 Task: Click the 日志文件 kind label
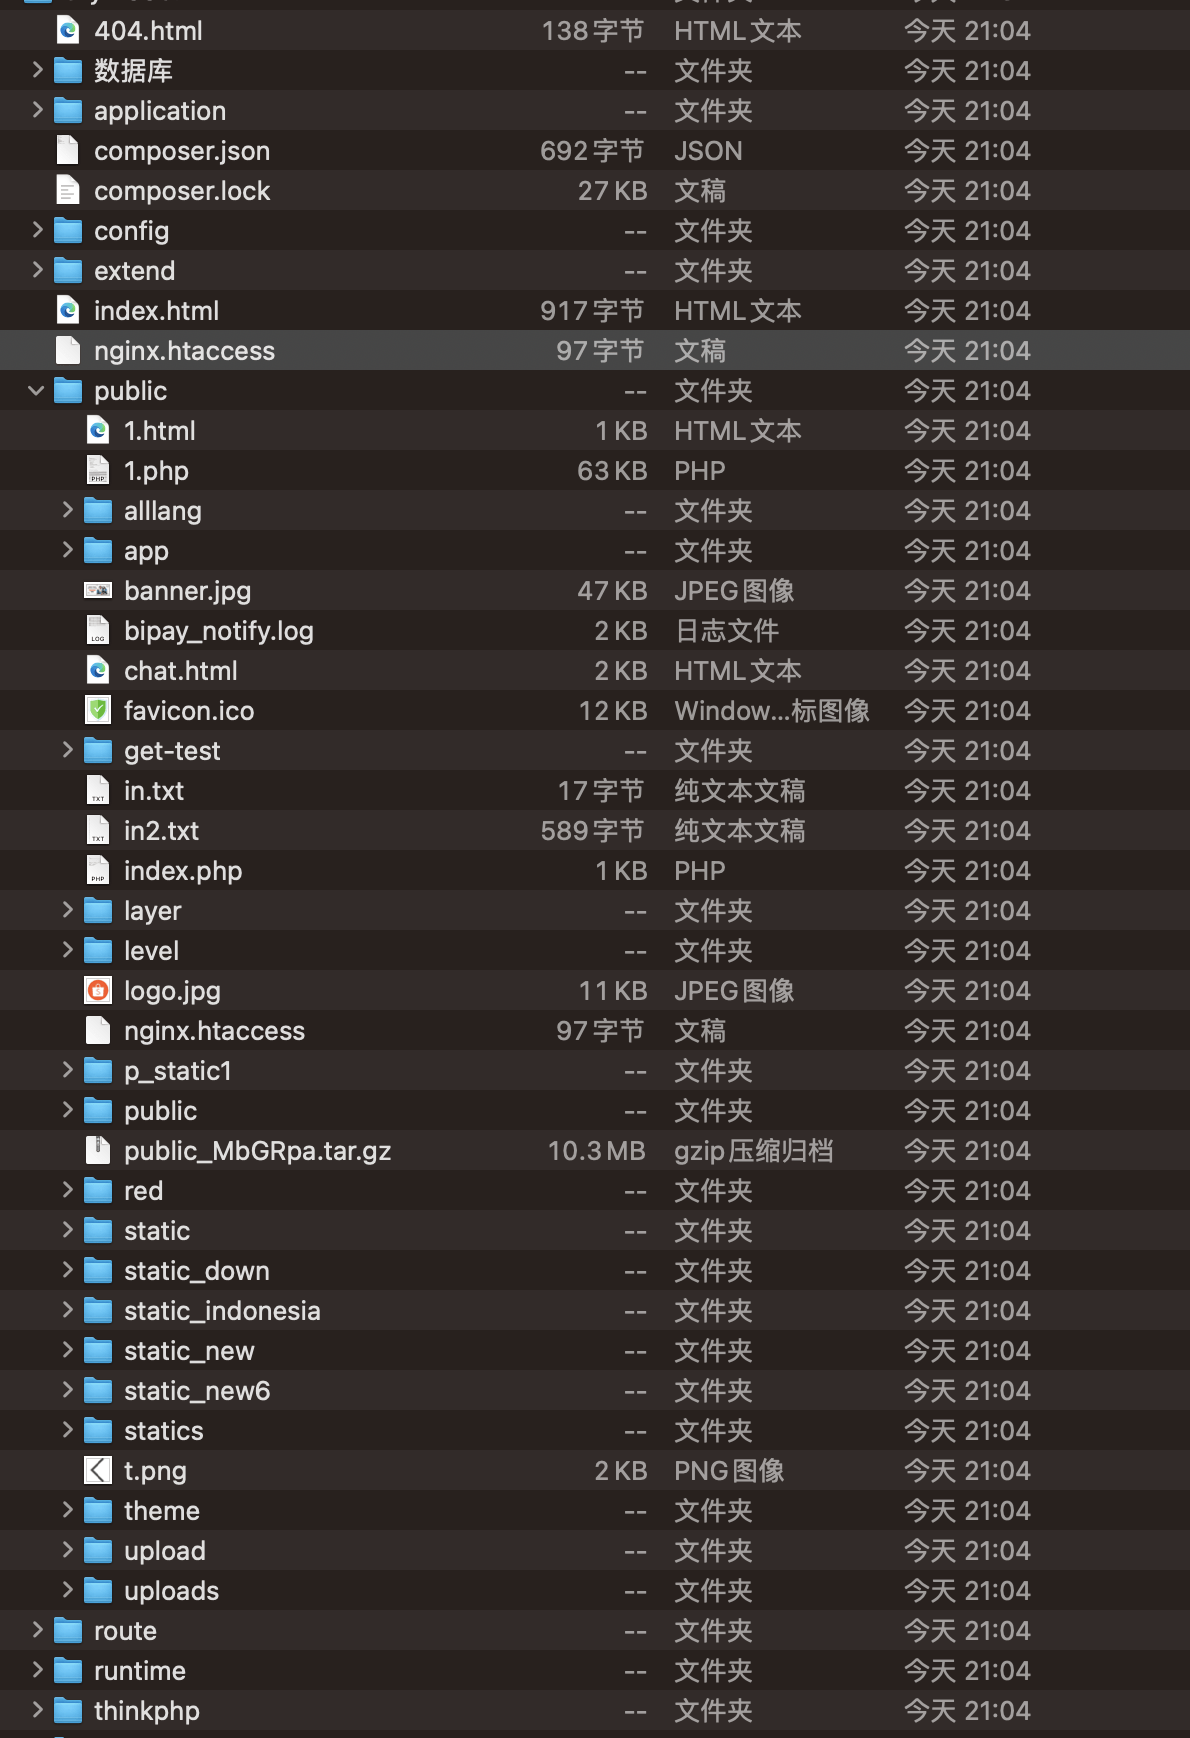(x=727, y=631)
